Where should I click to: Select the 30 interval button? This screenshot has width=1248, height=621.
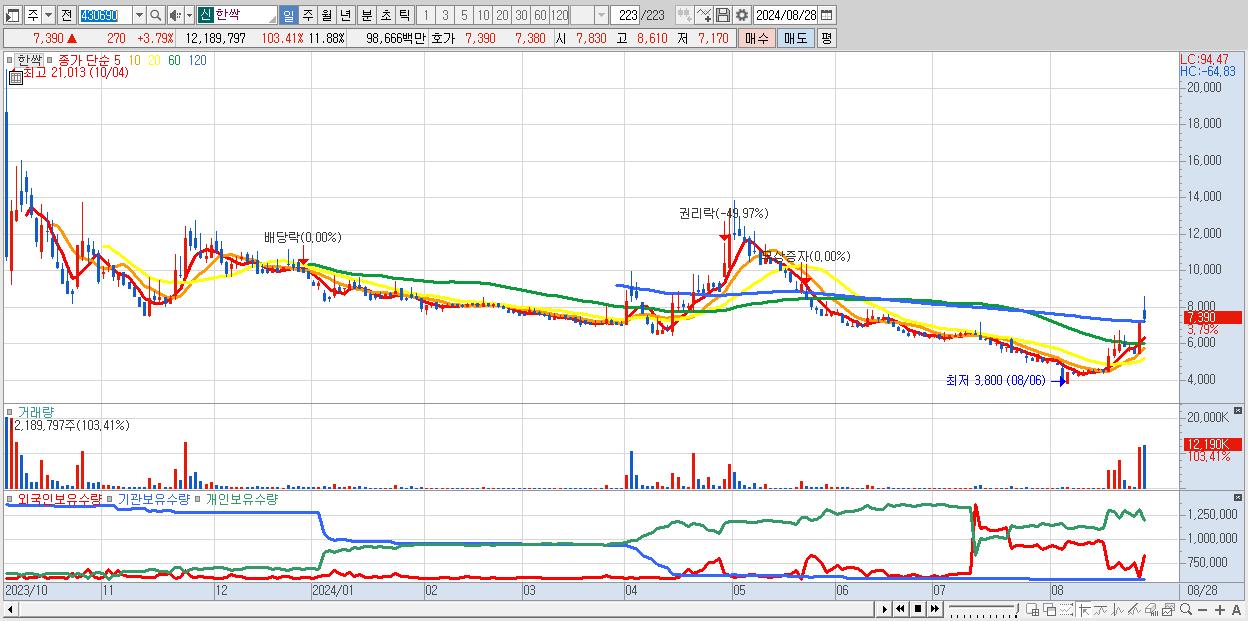[x=521, y=15]
